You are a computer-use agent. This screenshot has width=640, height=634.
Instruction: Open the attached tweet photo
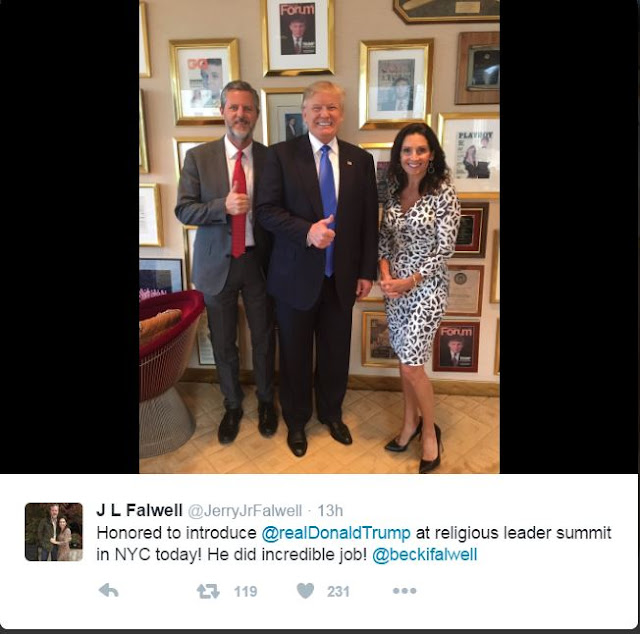319,237
